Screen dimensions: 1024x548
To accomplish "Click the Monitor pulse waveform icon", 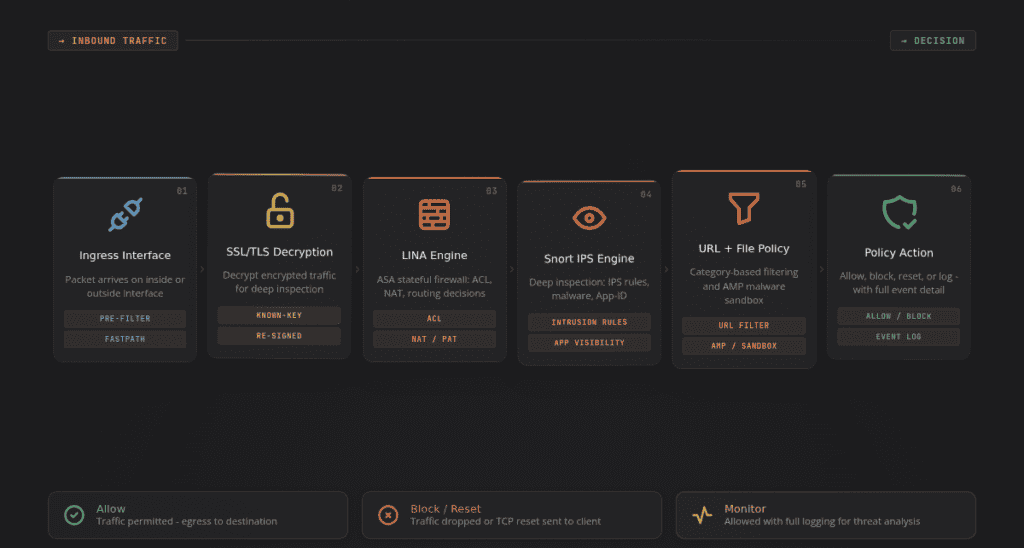I will click(702, 515).
